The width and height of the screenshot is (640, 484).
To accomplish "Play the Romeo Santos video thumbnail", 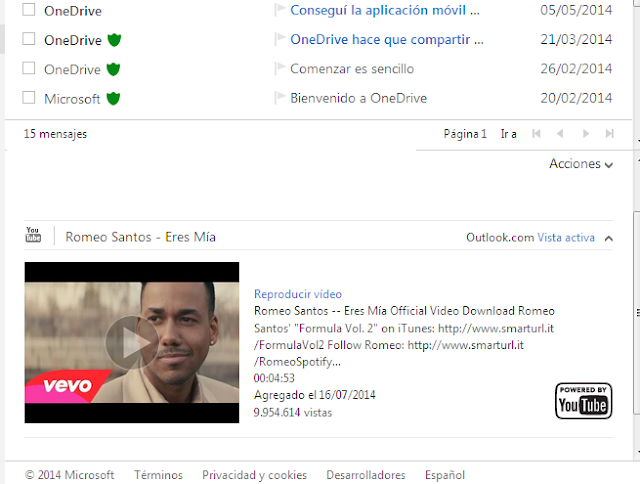I will [131, 342].
